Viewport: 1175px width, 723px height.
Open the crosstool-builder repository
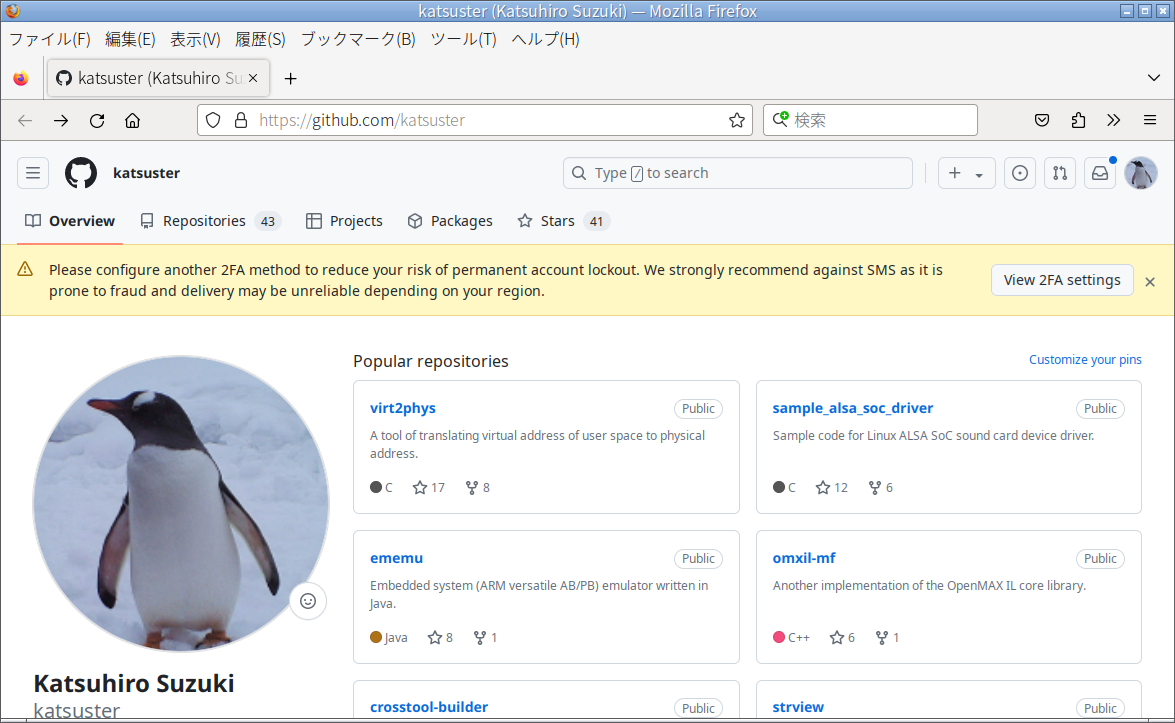click(429, 707)
